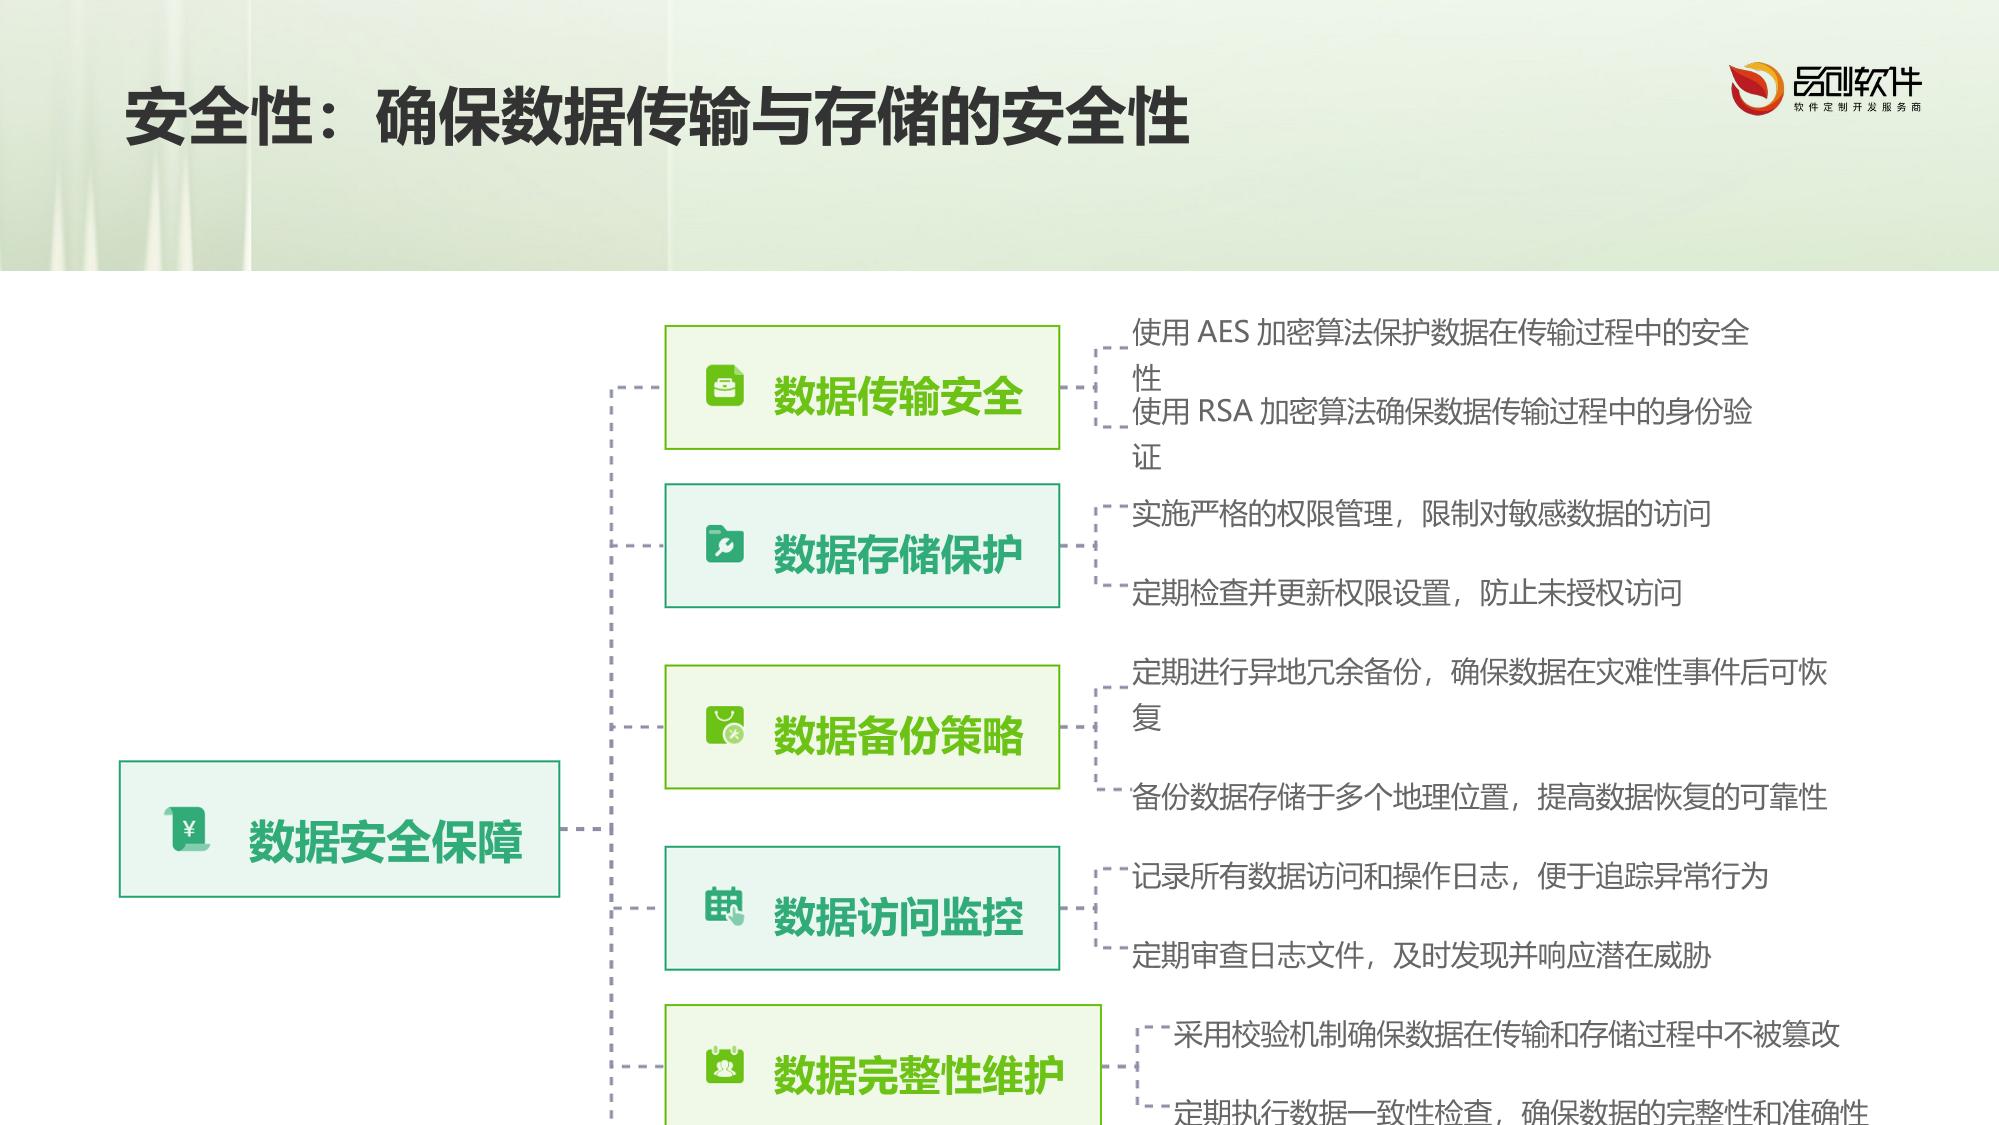Click the calendar pointer icon beside 数据访问监控
This screenshot has width=1999, height=1125.
725,906
